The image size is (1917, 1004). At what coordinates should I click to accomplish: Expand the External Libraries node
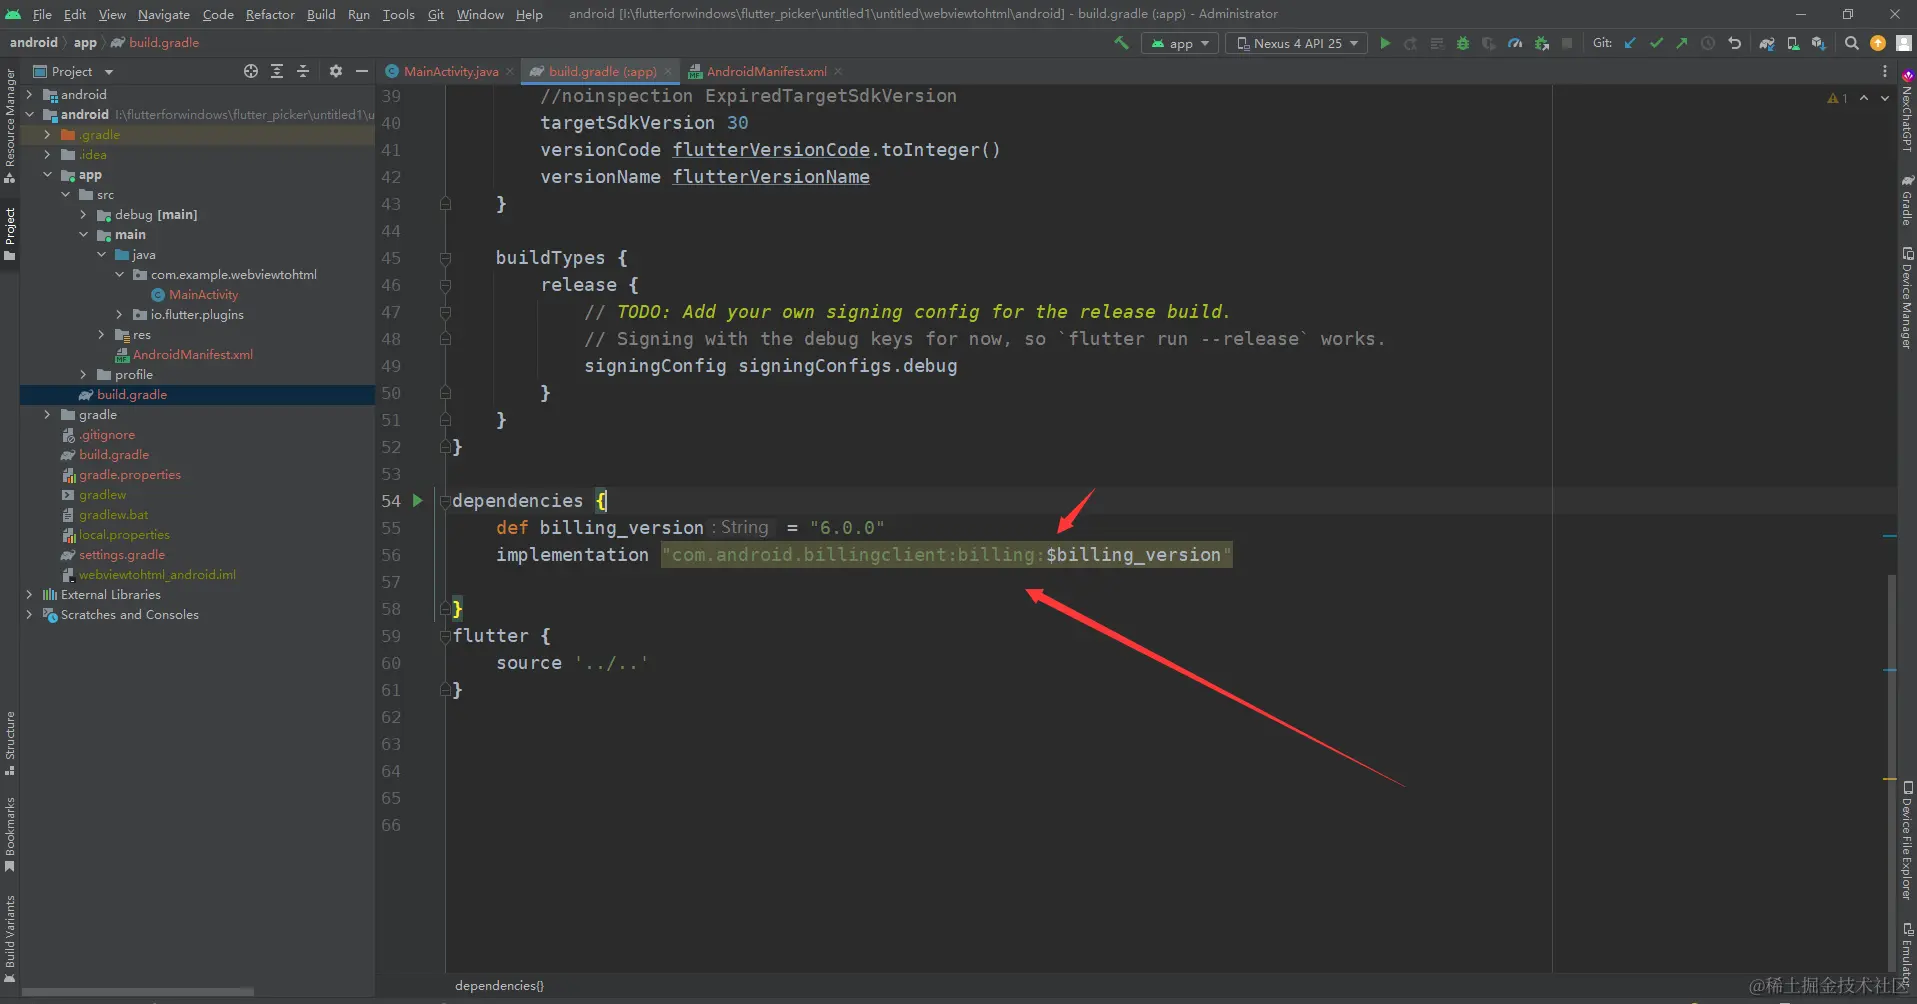[29, 594]
